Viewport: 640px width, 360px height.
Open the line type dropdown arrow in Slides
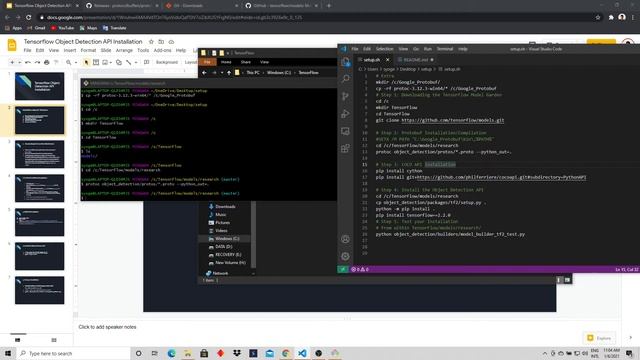click(136, 62)
